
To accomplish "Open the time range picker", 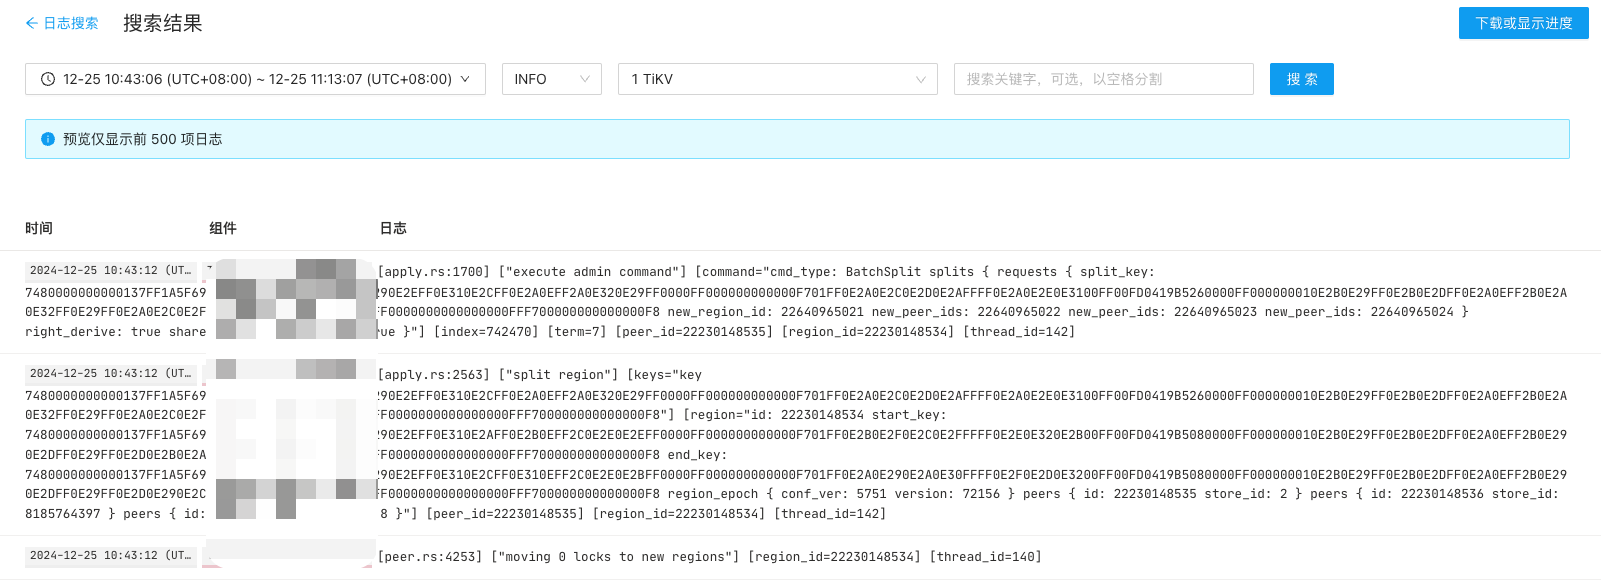I will click(255, 79).
